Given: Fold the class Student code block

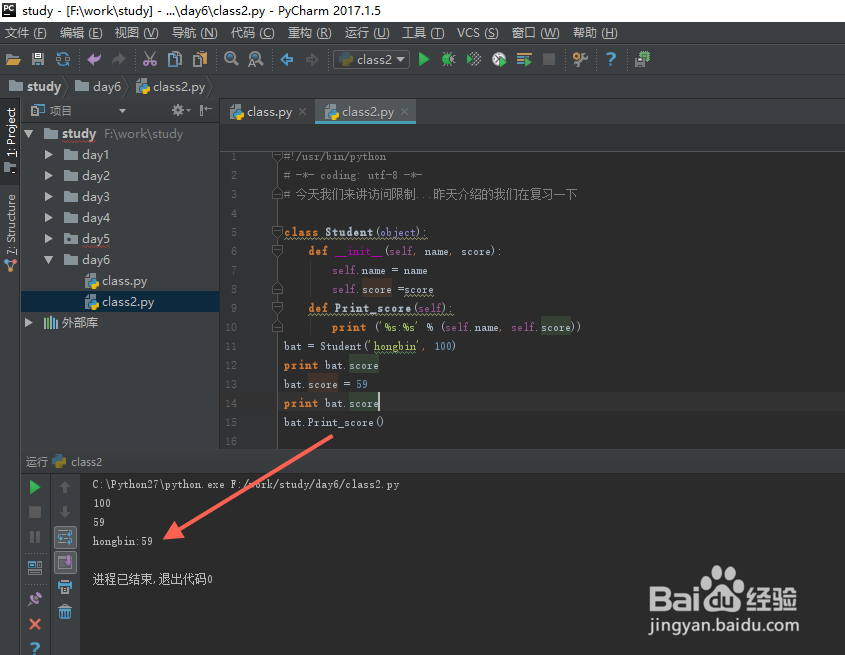Looking at the screenshot, I should 278,232.
